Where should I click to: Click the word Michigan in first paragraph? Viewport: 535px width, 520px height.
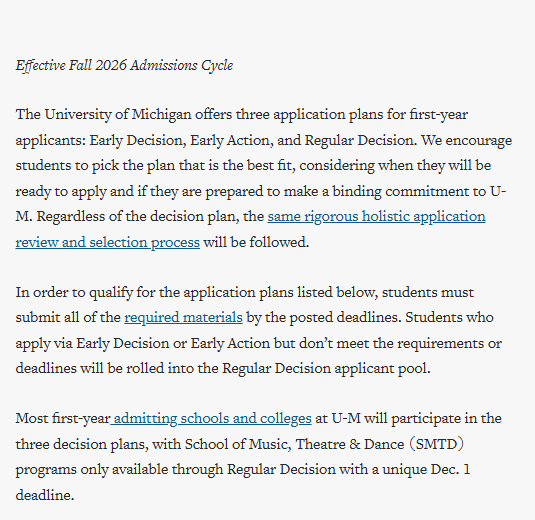point(161,115)
